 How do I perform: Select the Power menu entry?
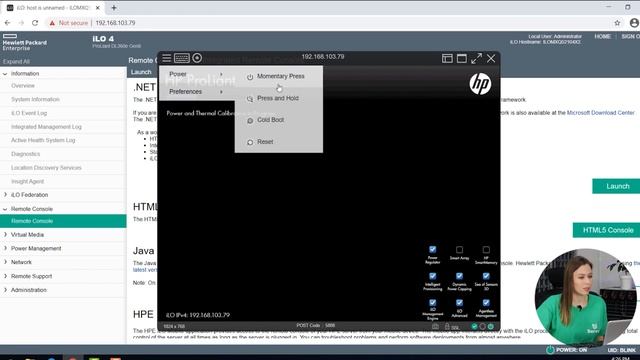[196, 74]
